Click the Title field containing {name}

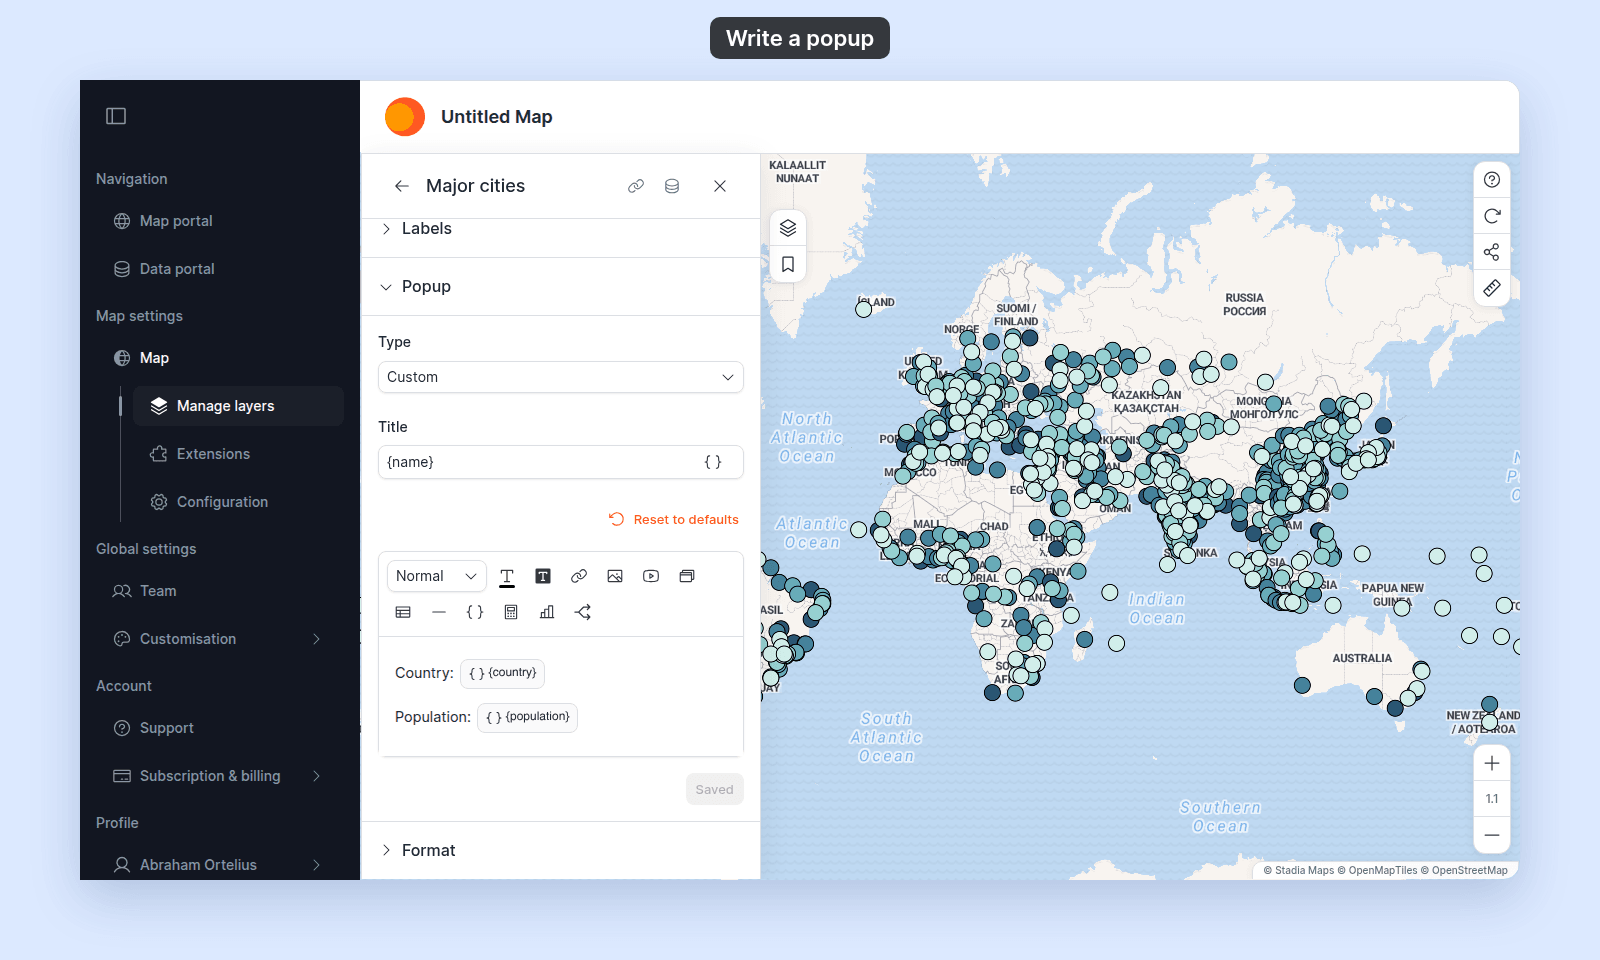click(561, 462)
